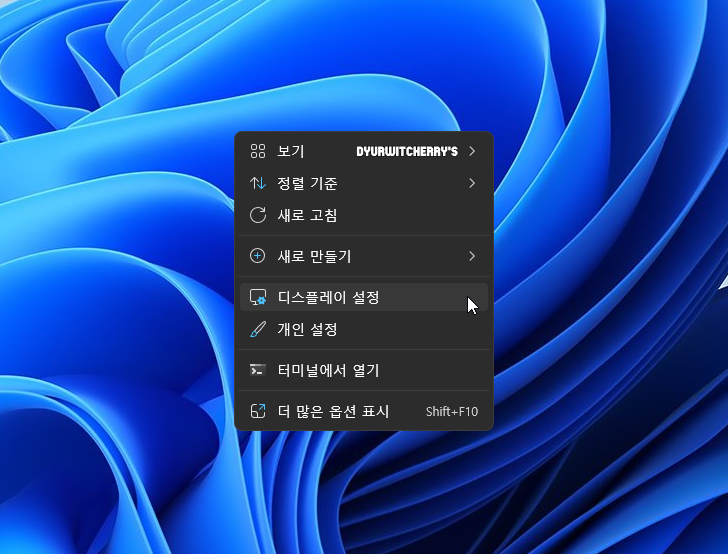Click the 새로 만들기 plus circle icon
Screen dimensions: 728x554
coord(258,256)
